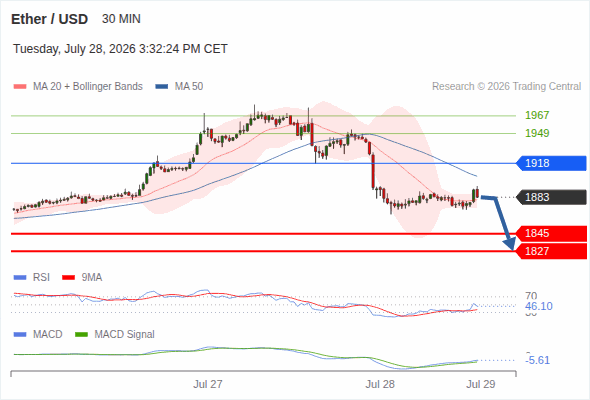The width and height of the screenshot is (590, 400).
Task: Click the RSI legend color marker
Action: pyautogui.click(x=20, y=278)
